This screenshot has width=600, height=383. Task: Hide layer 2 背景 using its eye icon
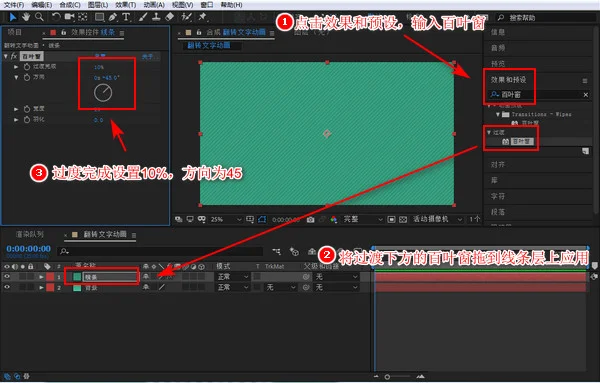tap(7, 287)
